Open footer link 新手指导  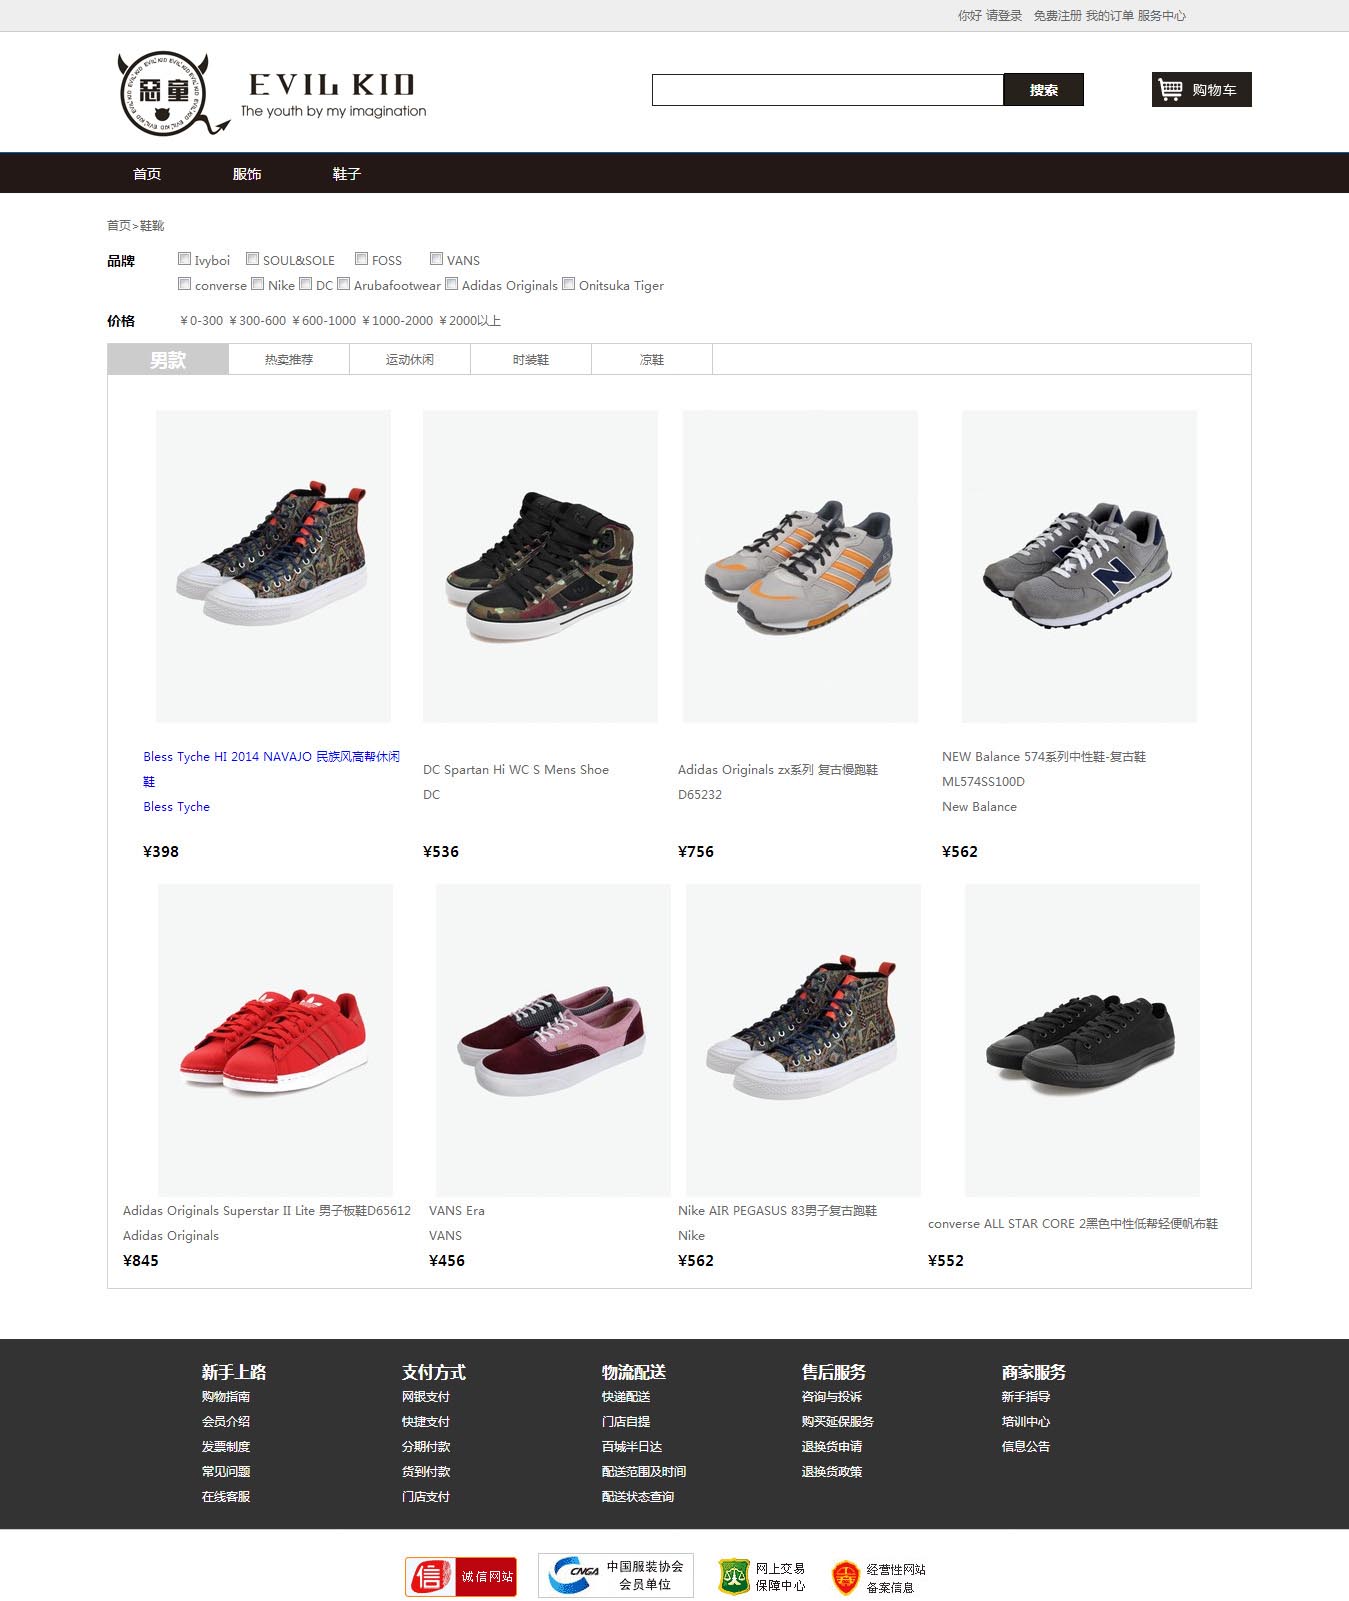point(1026,1397)
